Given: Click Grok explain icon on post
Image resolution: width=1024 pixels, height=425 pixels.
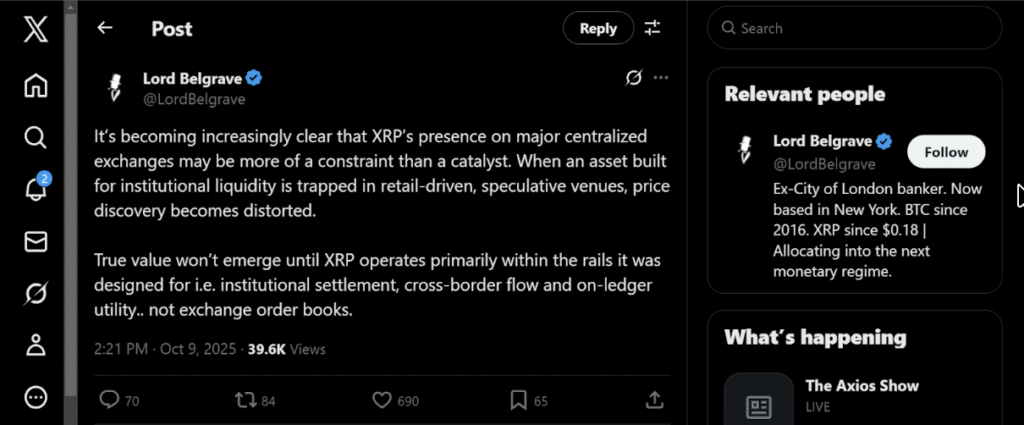Looking at the screenshot, I should 632,77.
